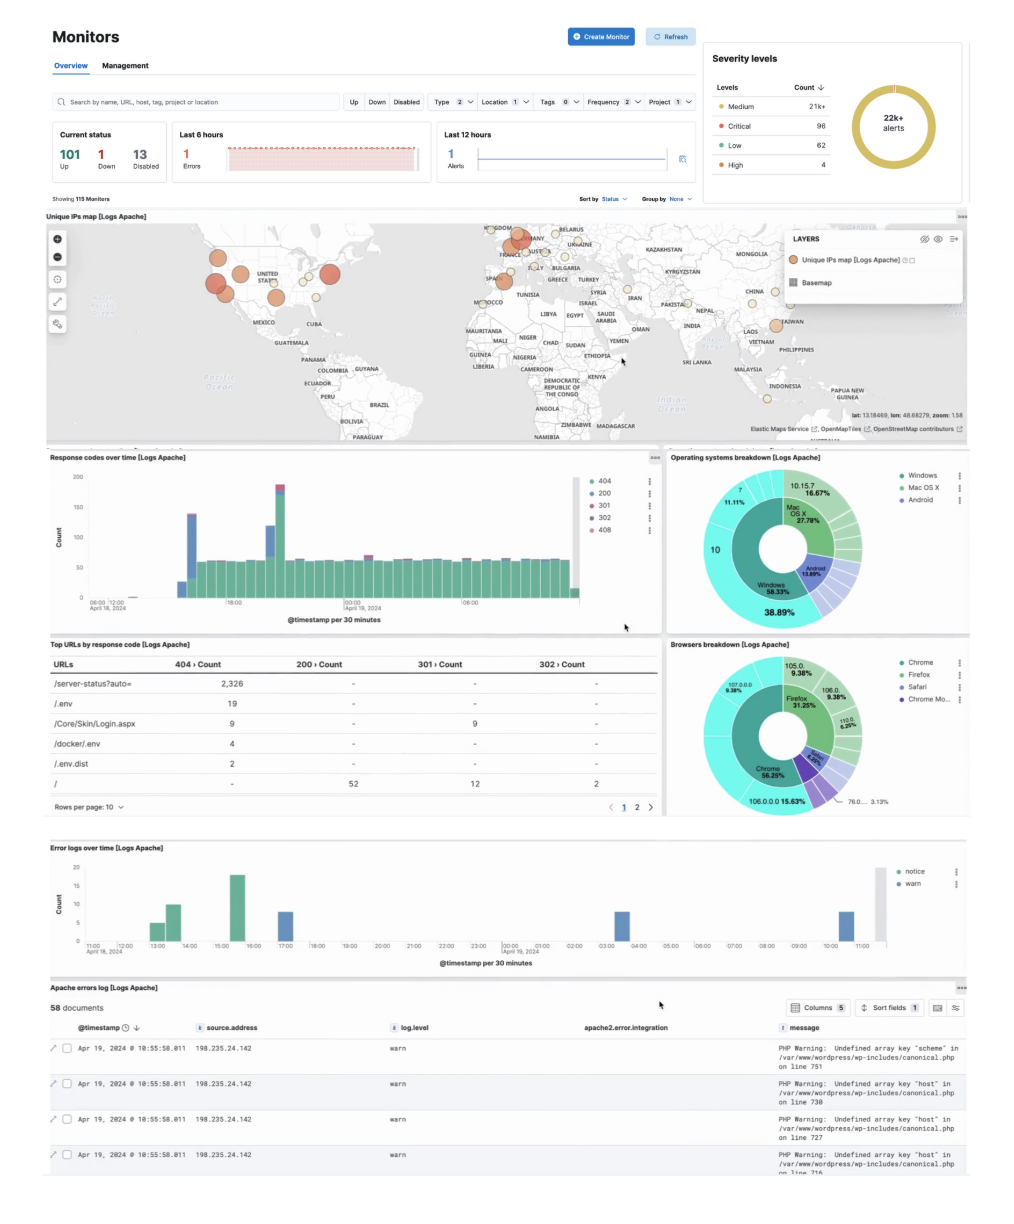Image resolution: width=1014 pixels, height=1224 pixels.
Task: Toggle the Disabled status filter
Action: pos(407,102)
